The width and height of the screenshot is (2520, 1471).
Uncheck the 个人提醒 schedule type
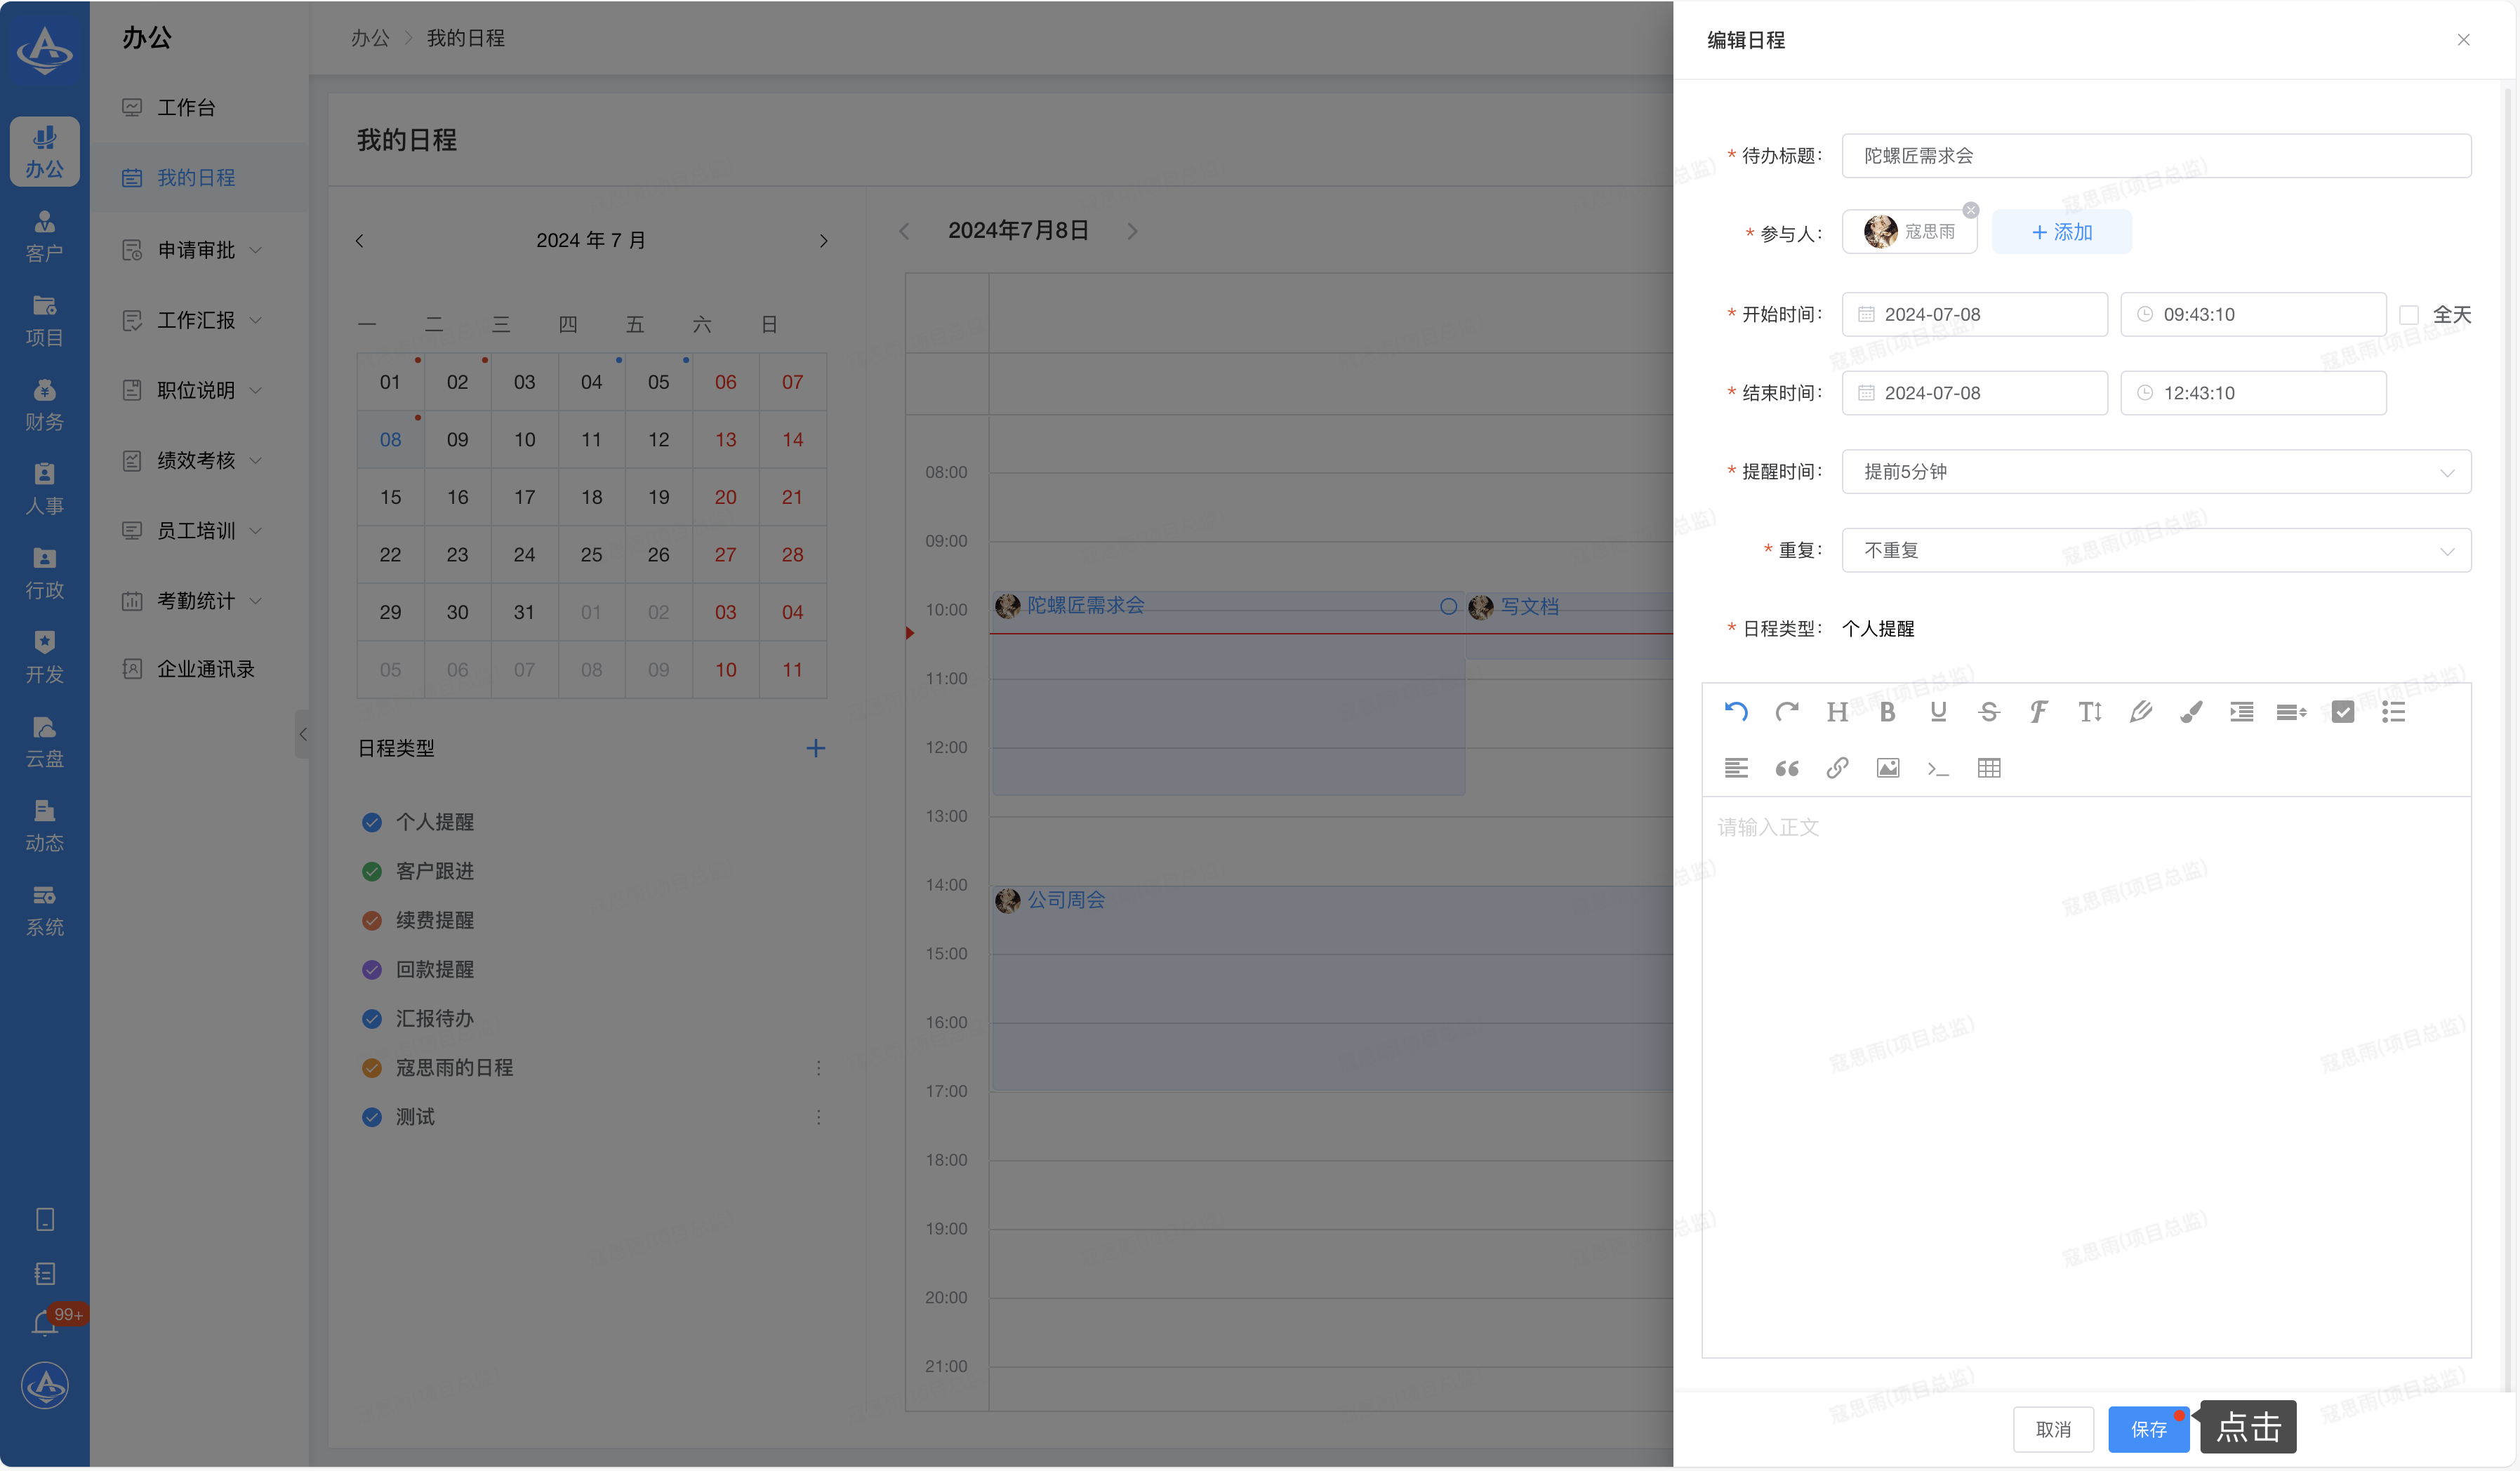(x=372, y=823)
